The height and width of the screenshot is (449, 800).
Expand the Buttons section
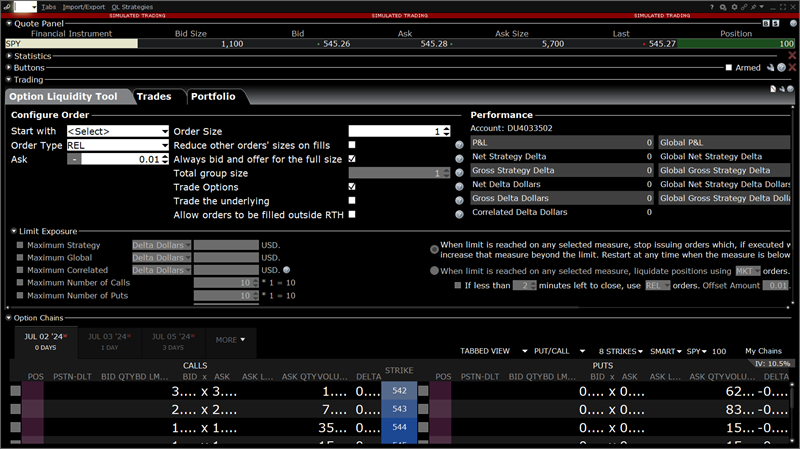(x=9, y=67)
